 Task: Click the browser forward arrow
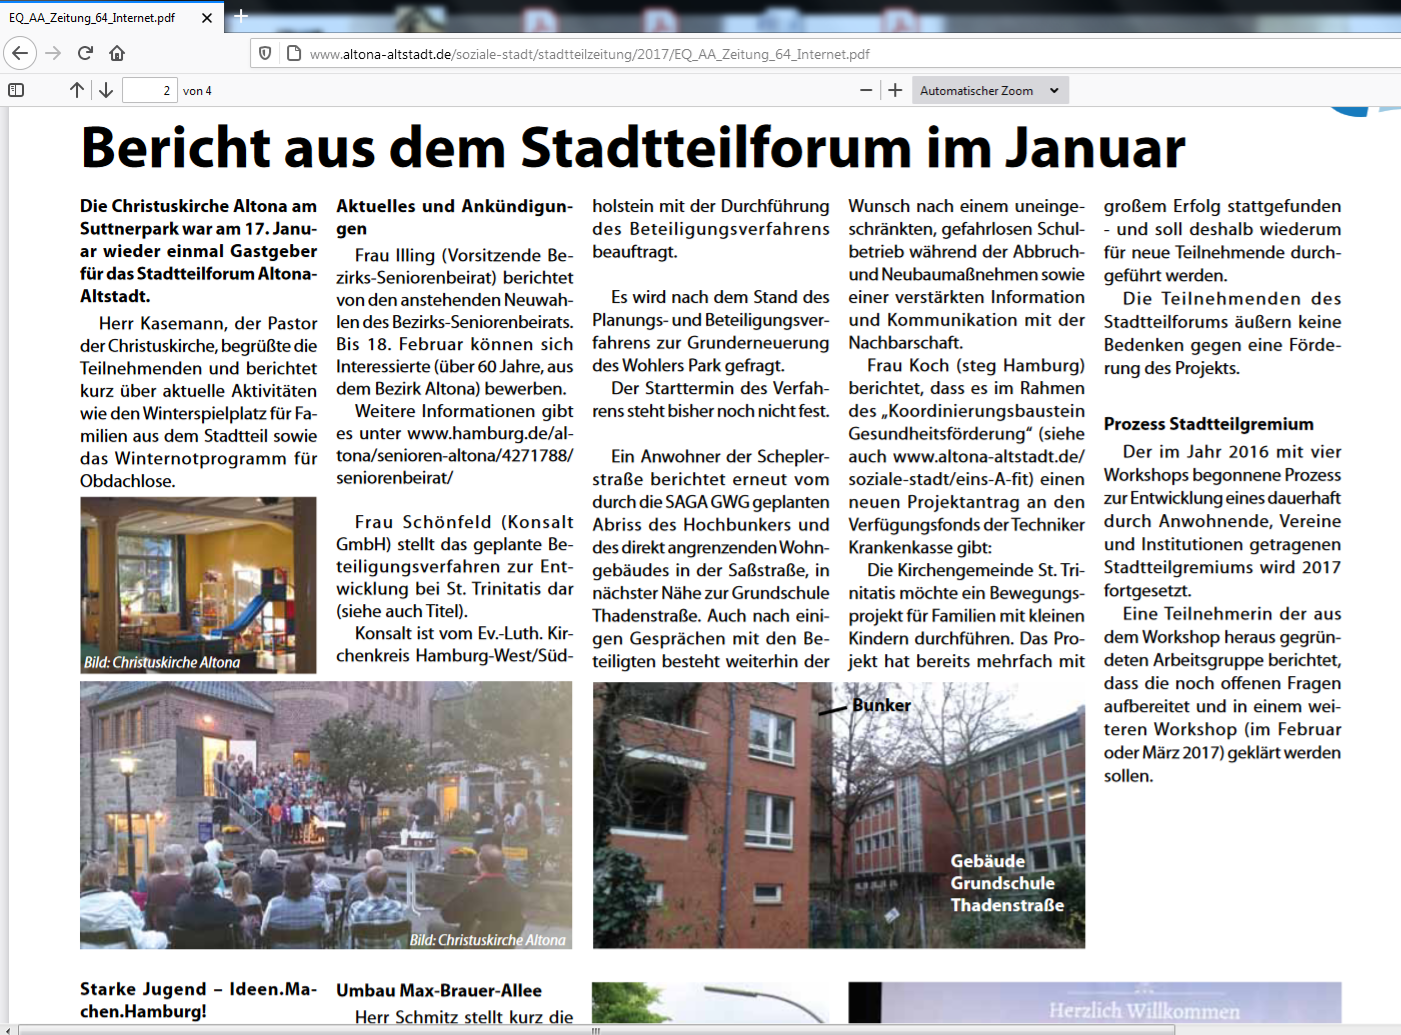[54, 53]
